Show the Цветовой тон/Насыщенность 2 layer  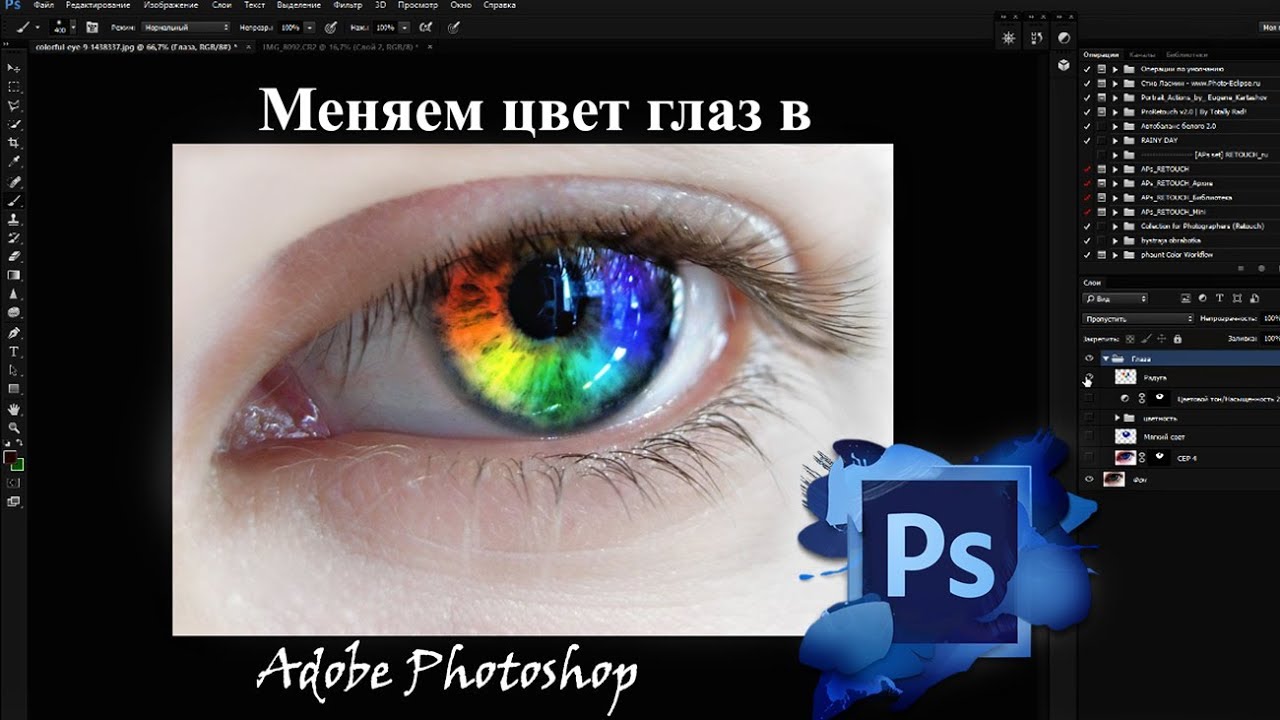1089,398
